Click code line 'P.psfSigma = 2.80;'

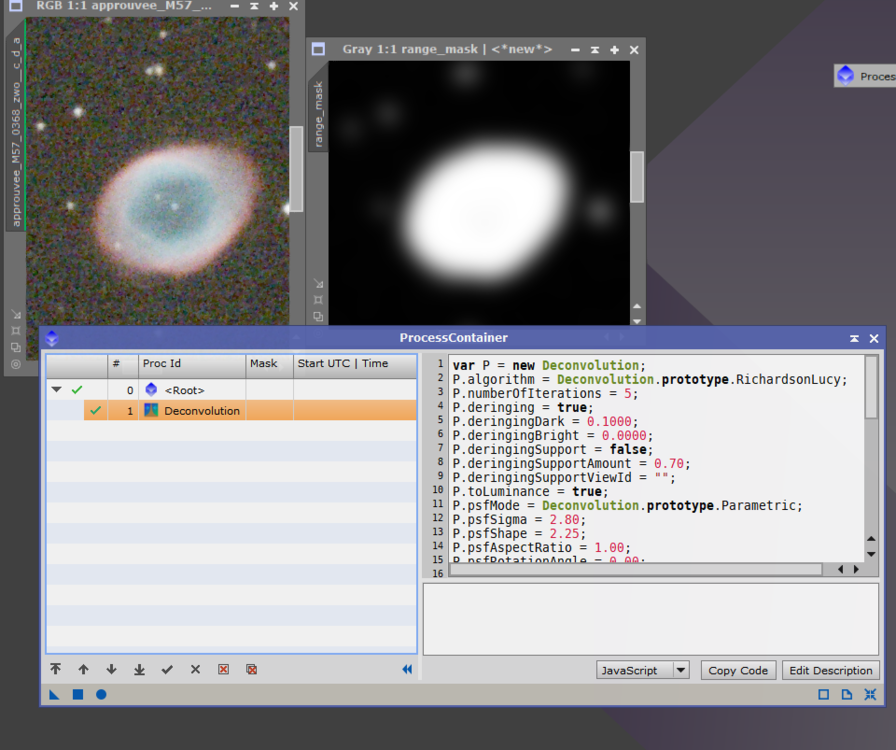point(519,520)
